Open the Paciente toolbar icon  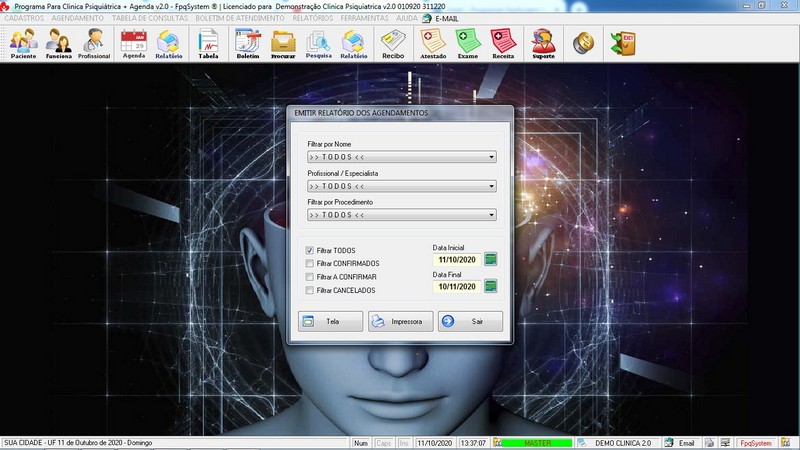23,44
